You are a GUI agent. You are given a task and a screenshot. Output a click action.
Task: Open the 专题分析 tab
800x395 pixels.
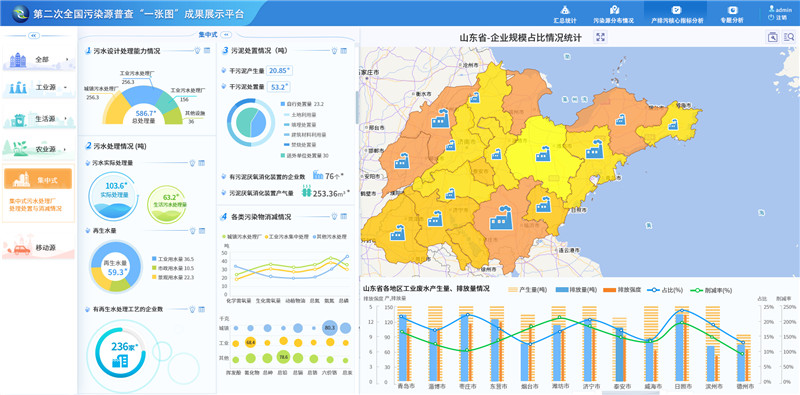[x=732, y=14]
